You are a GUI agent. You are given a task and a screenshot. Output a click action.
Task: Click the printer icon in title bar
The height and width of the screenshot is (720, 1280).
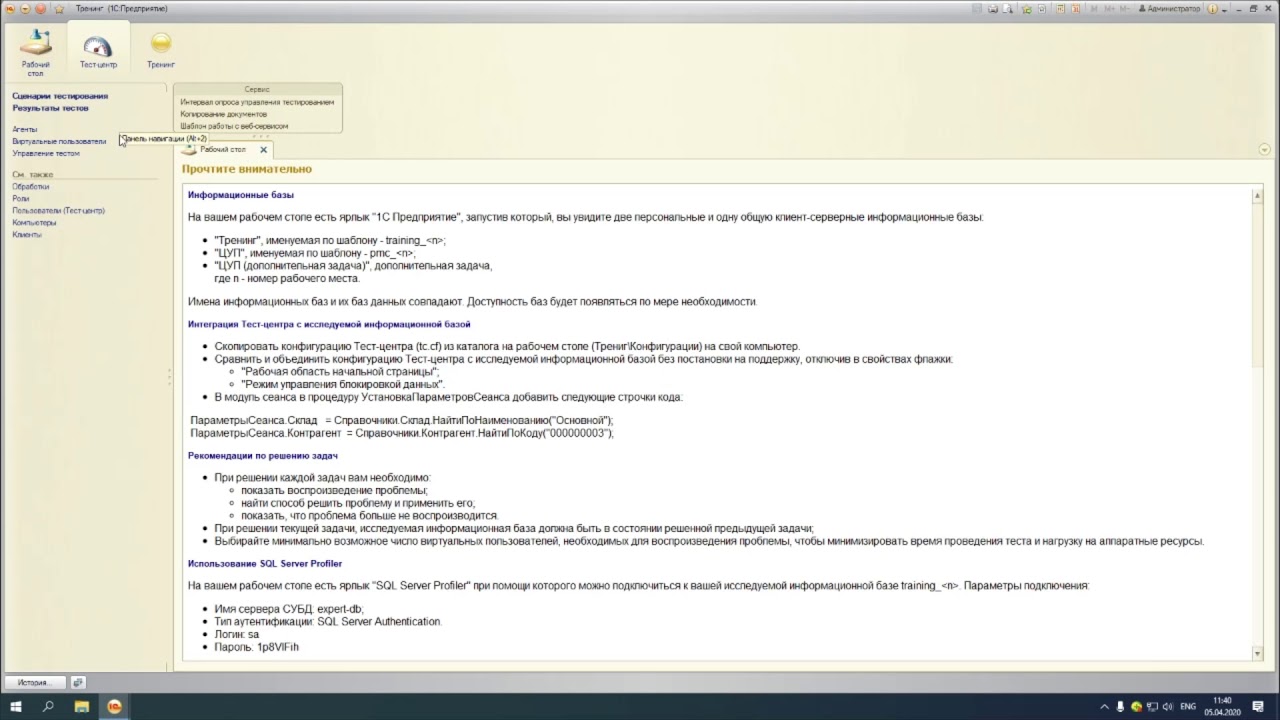(992, 8)
